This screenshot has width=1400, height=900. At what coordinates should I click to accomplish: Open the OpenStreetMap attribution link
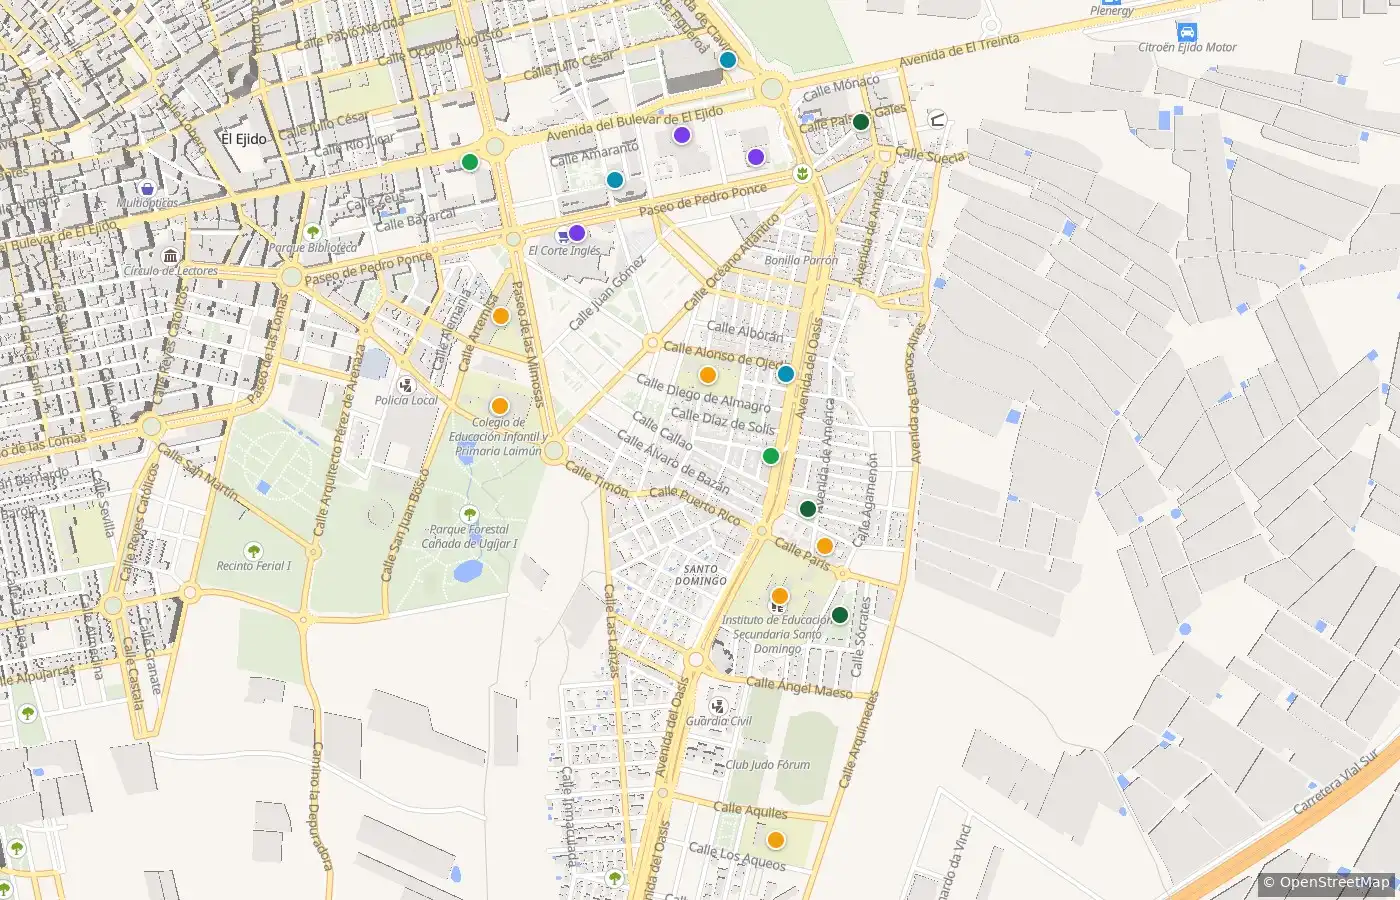(1334, 882)
